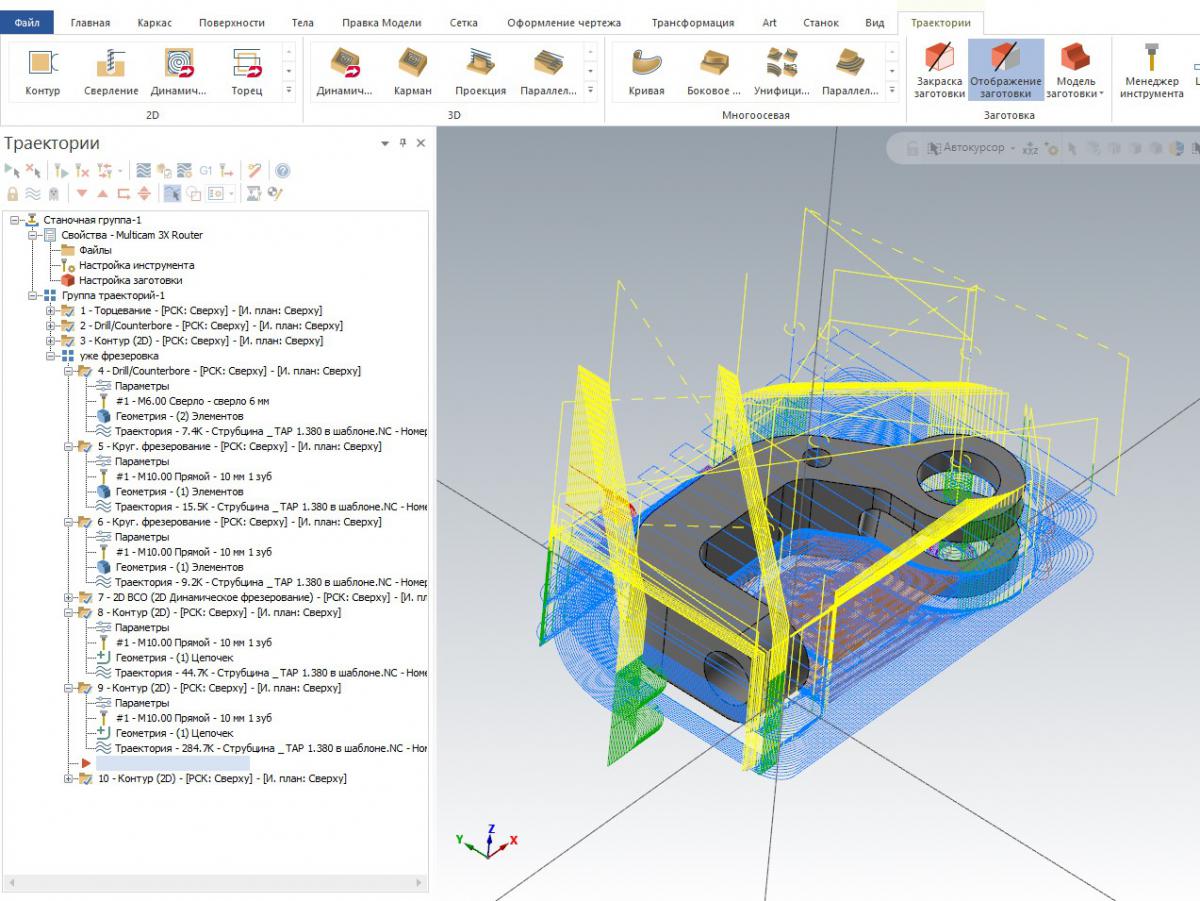Choose the Карман 3D pocket toolpath

pyautogui.click(x=412, y=71)
